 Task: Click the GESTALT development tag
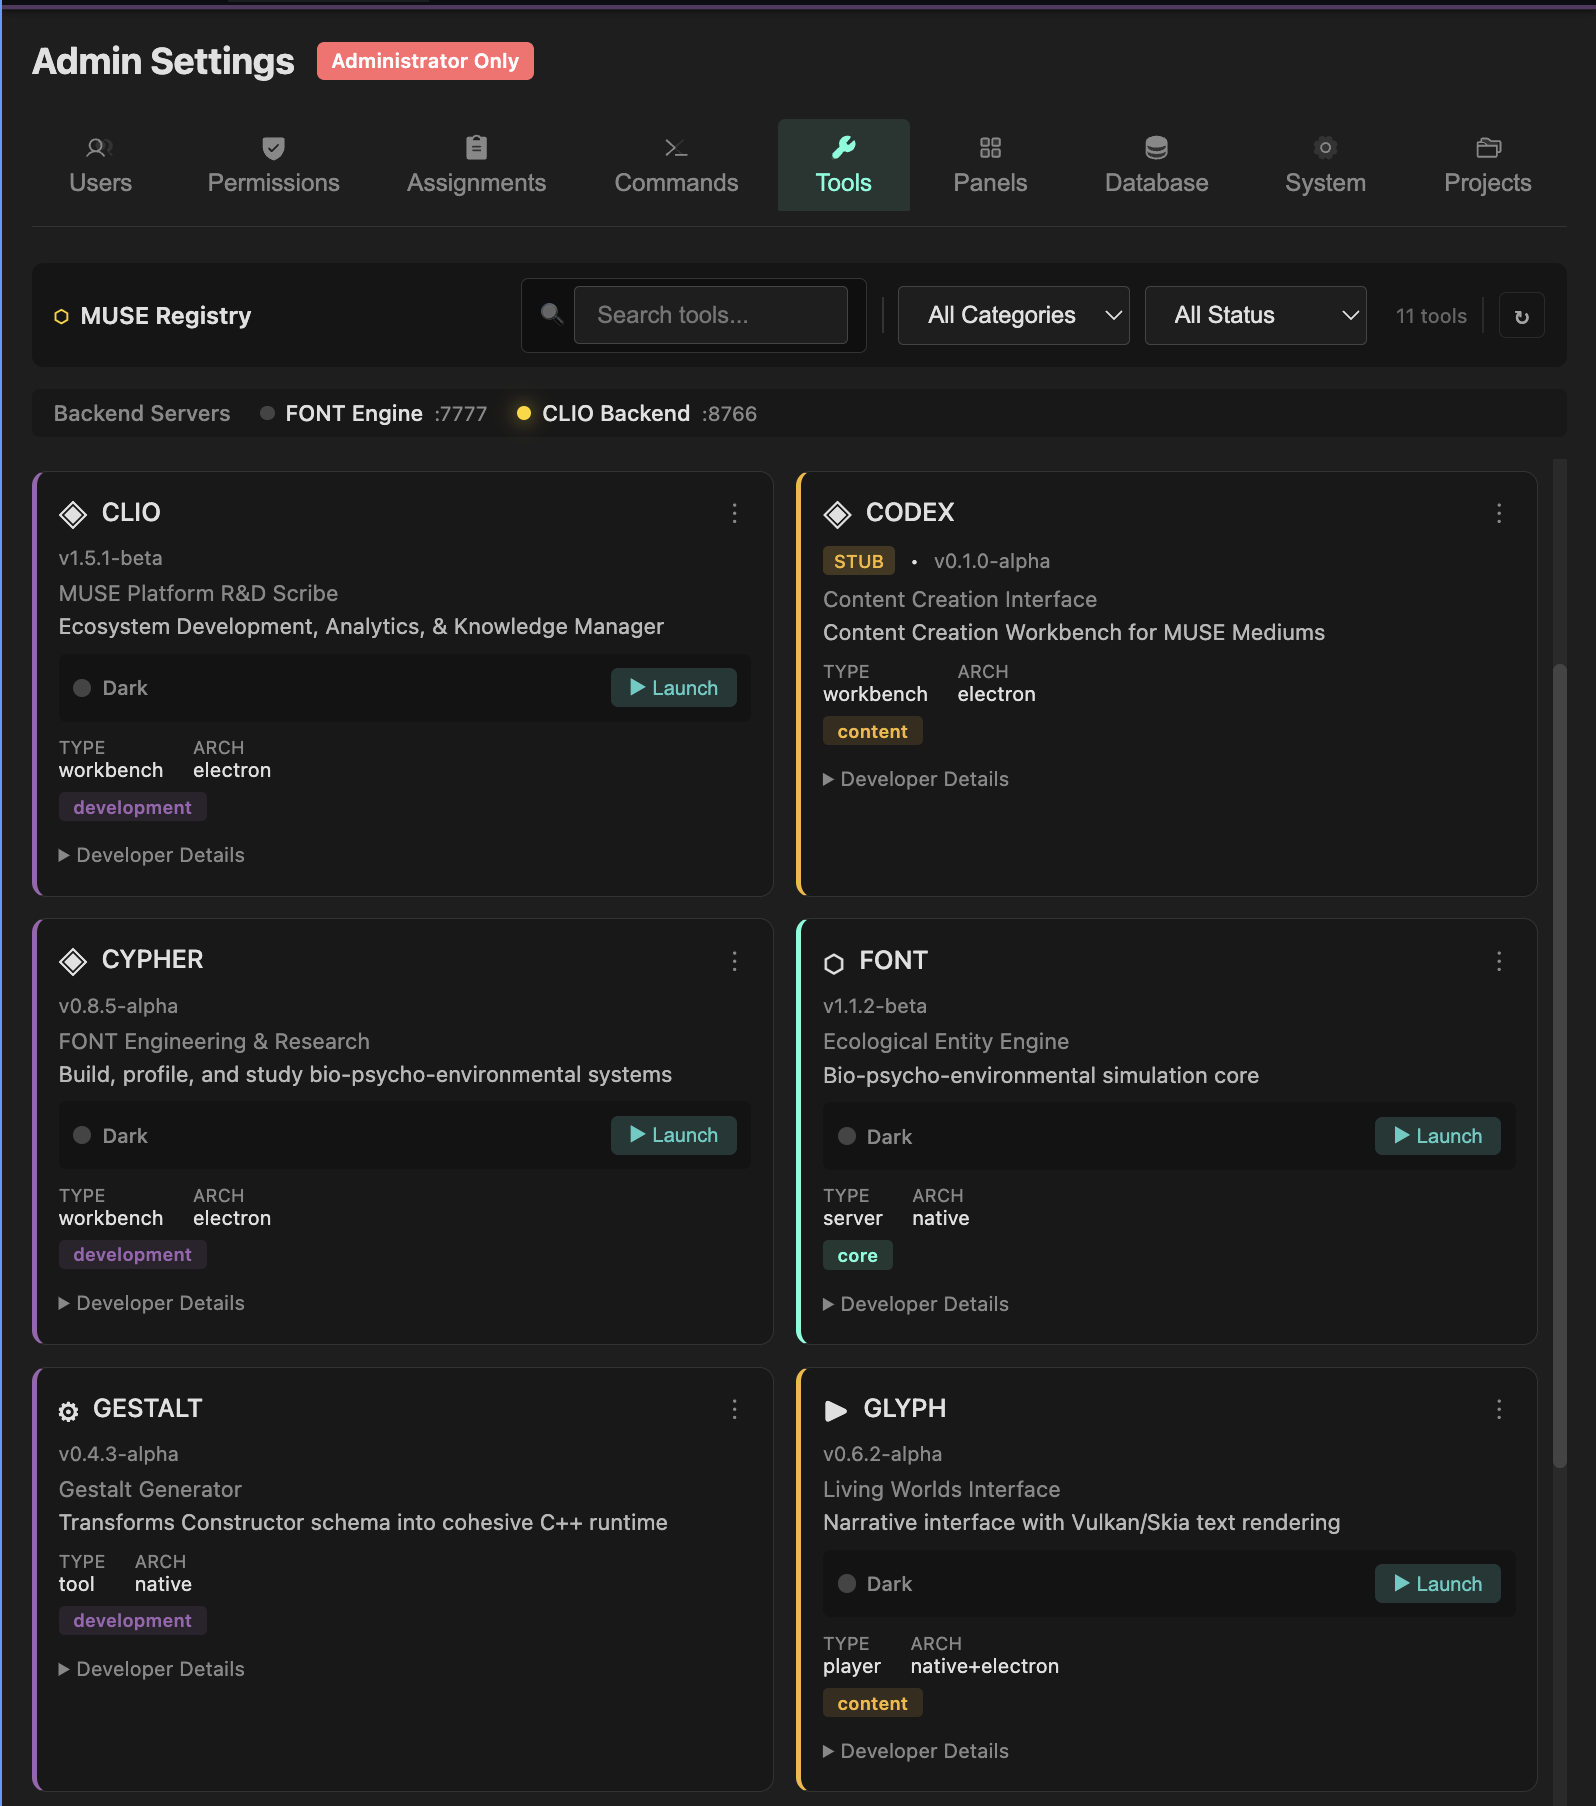coord(133,1620)
